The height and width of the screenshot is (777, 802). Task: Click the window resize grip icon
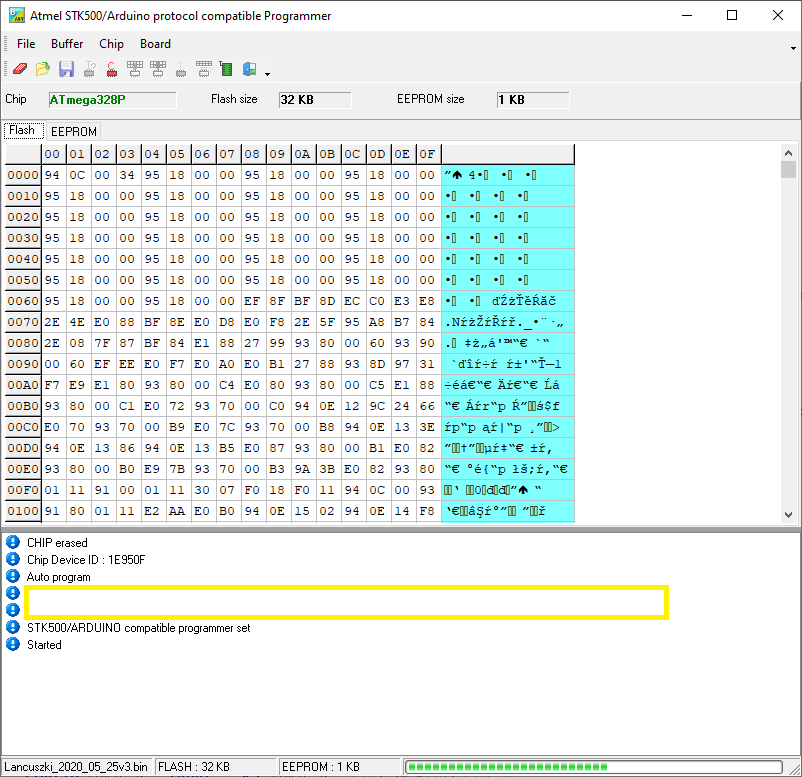[794, 769]
